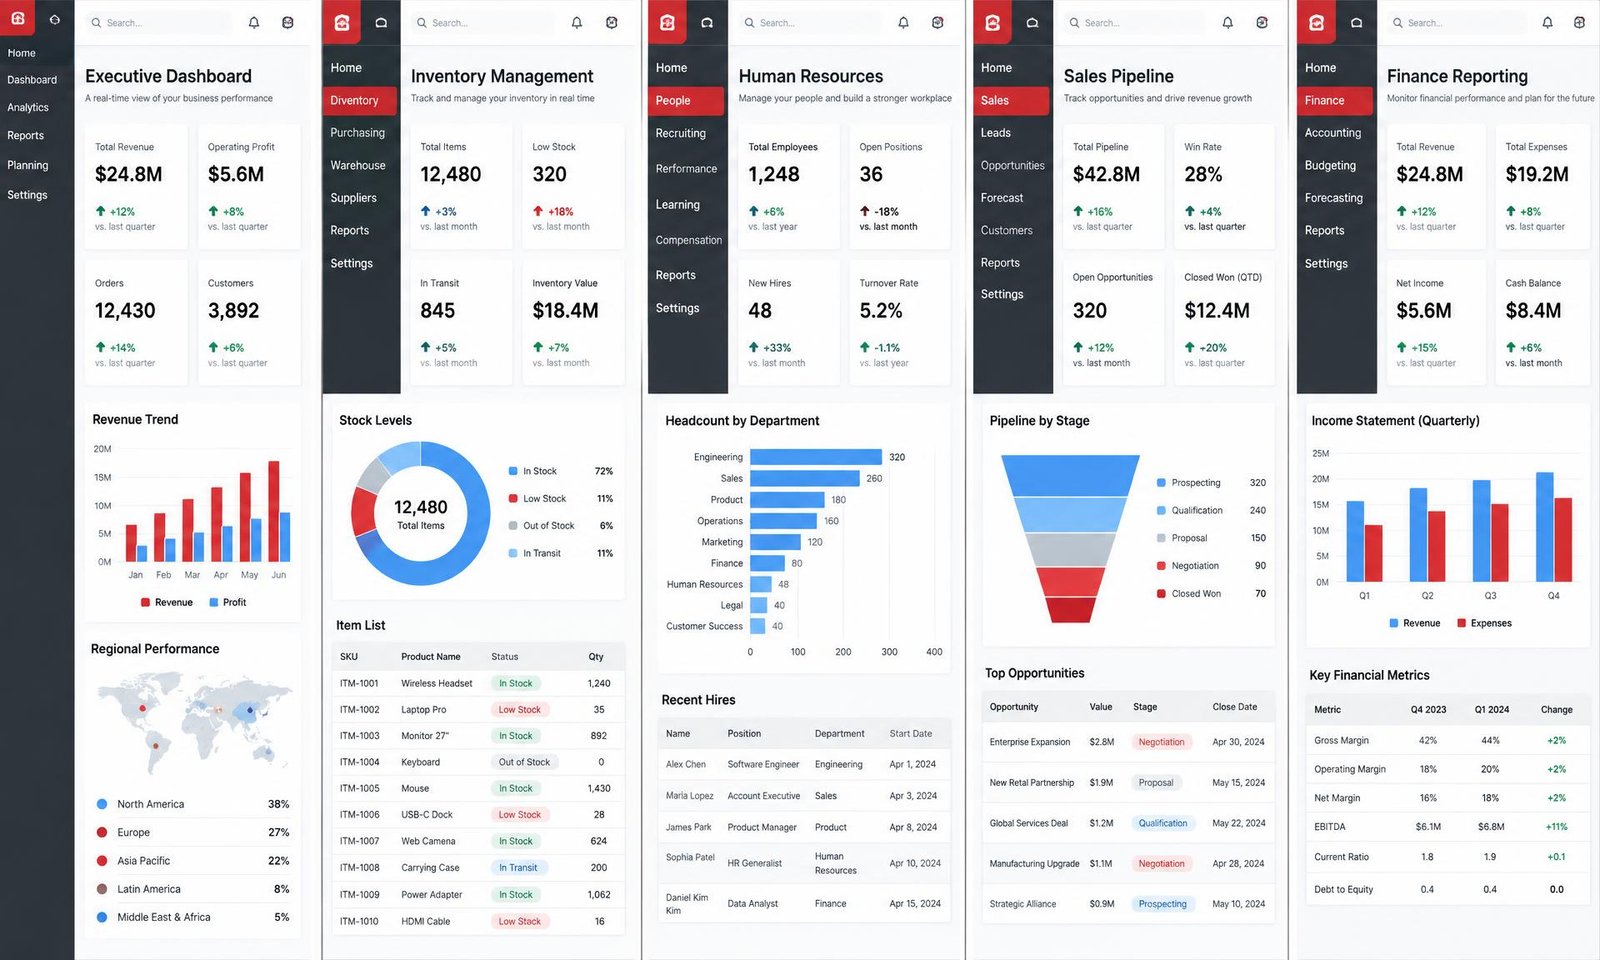This screenshot has height=960, width=1600.
Task: Open headset support icon in Inventory Management panel
Action: click(x=381, y=23)
